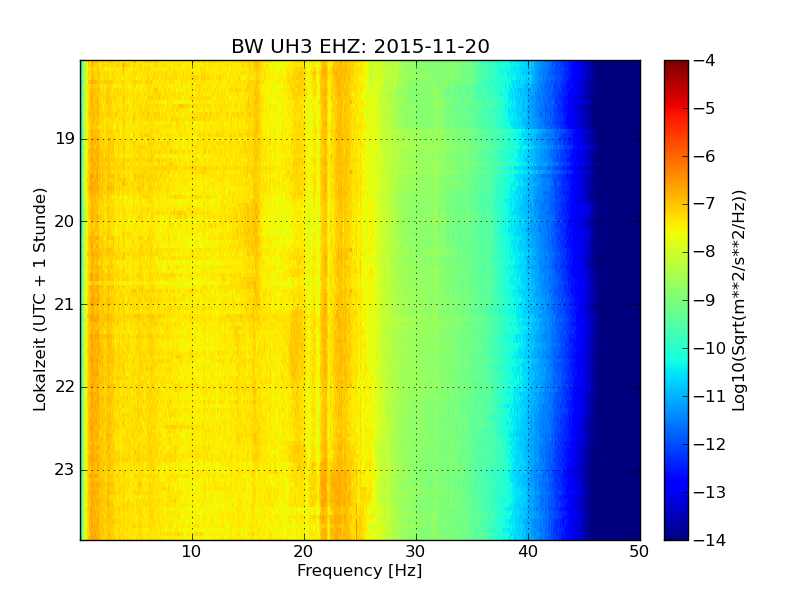
Task: Click the colorbar tick label −8
Action: coord(705,252)
